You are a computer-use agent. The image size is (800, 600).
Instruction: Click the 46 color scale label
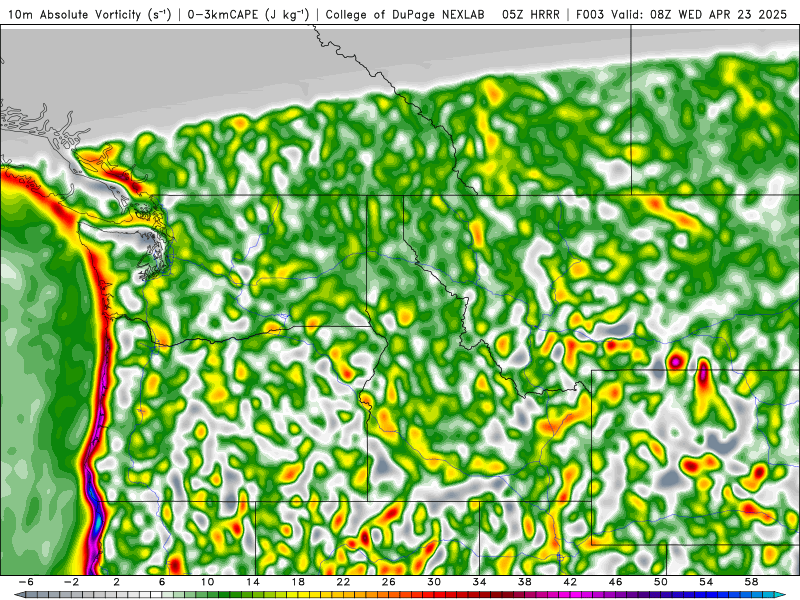pos(616,582)
